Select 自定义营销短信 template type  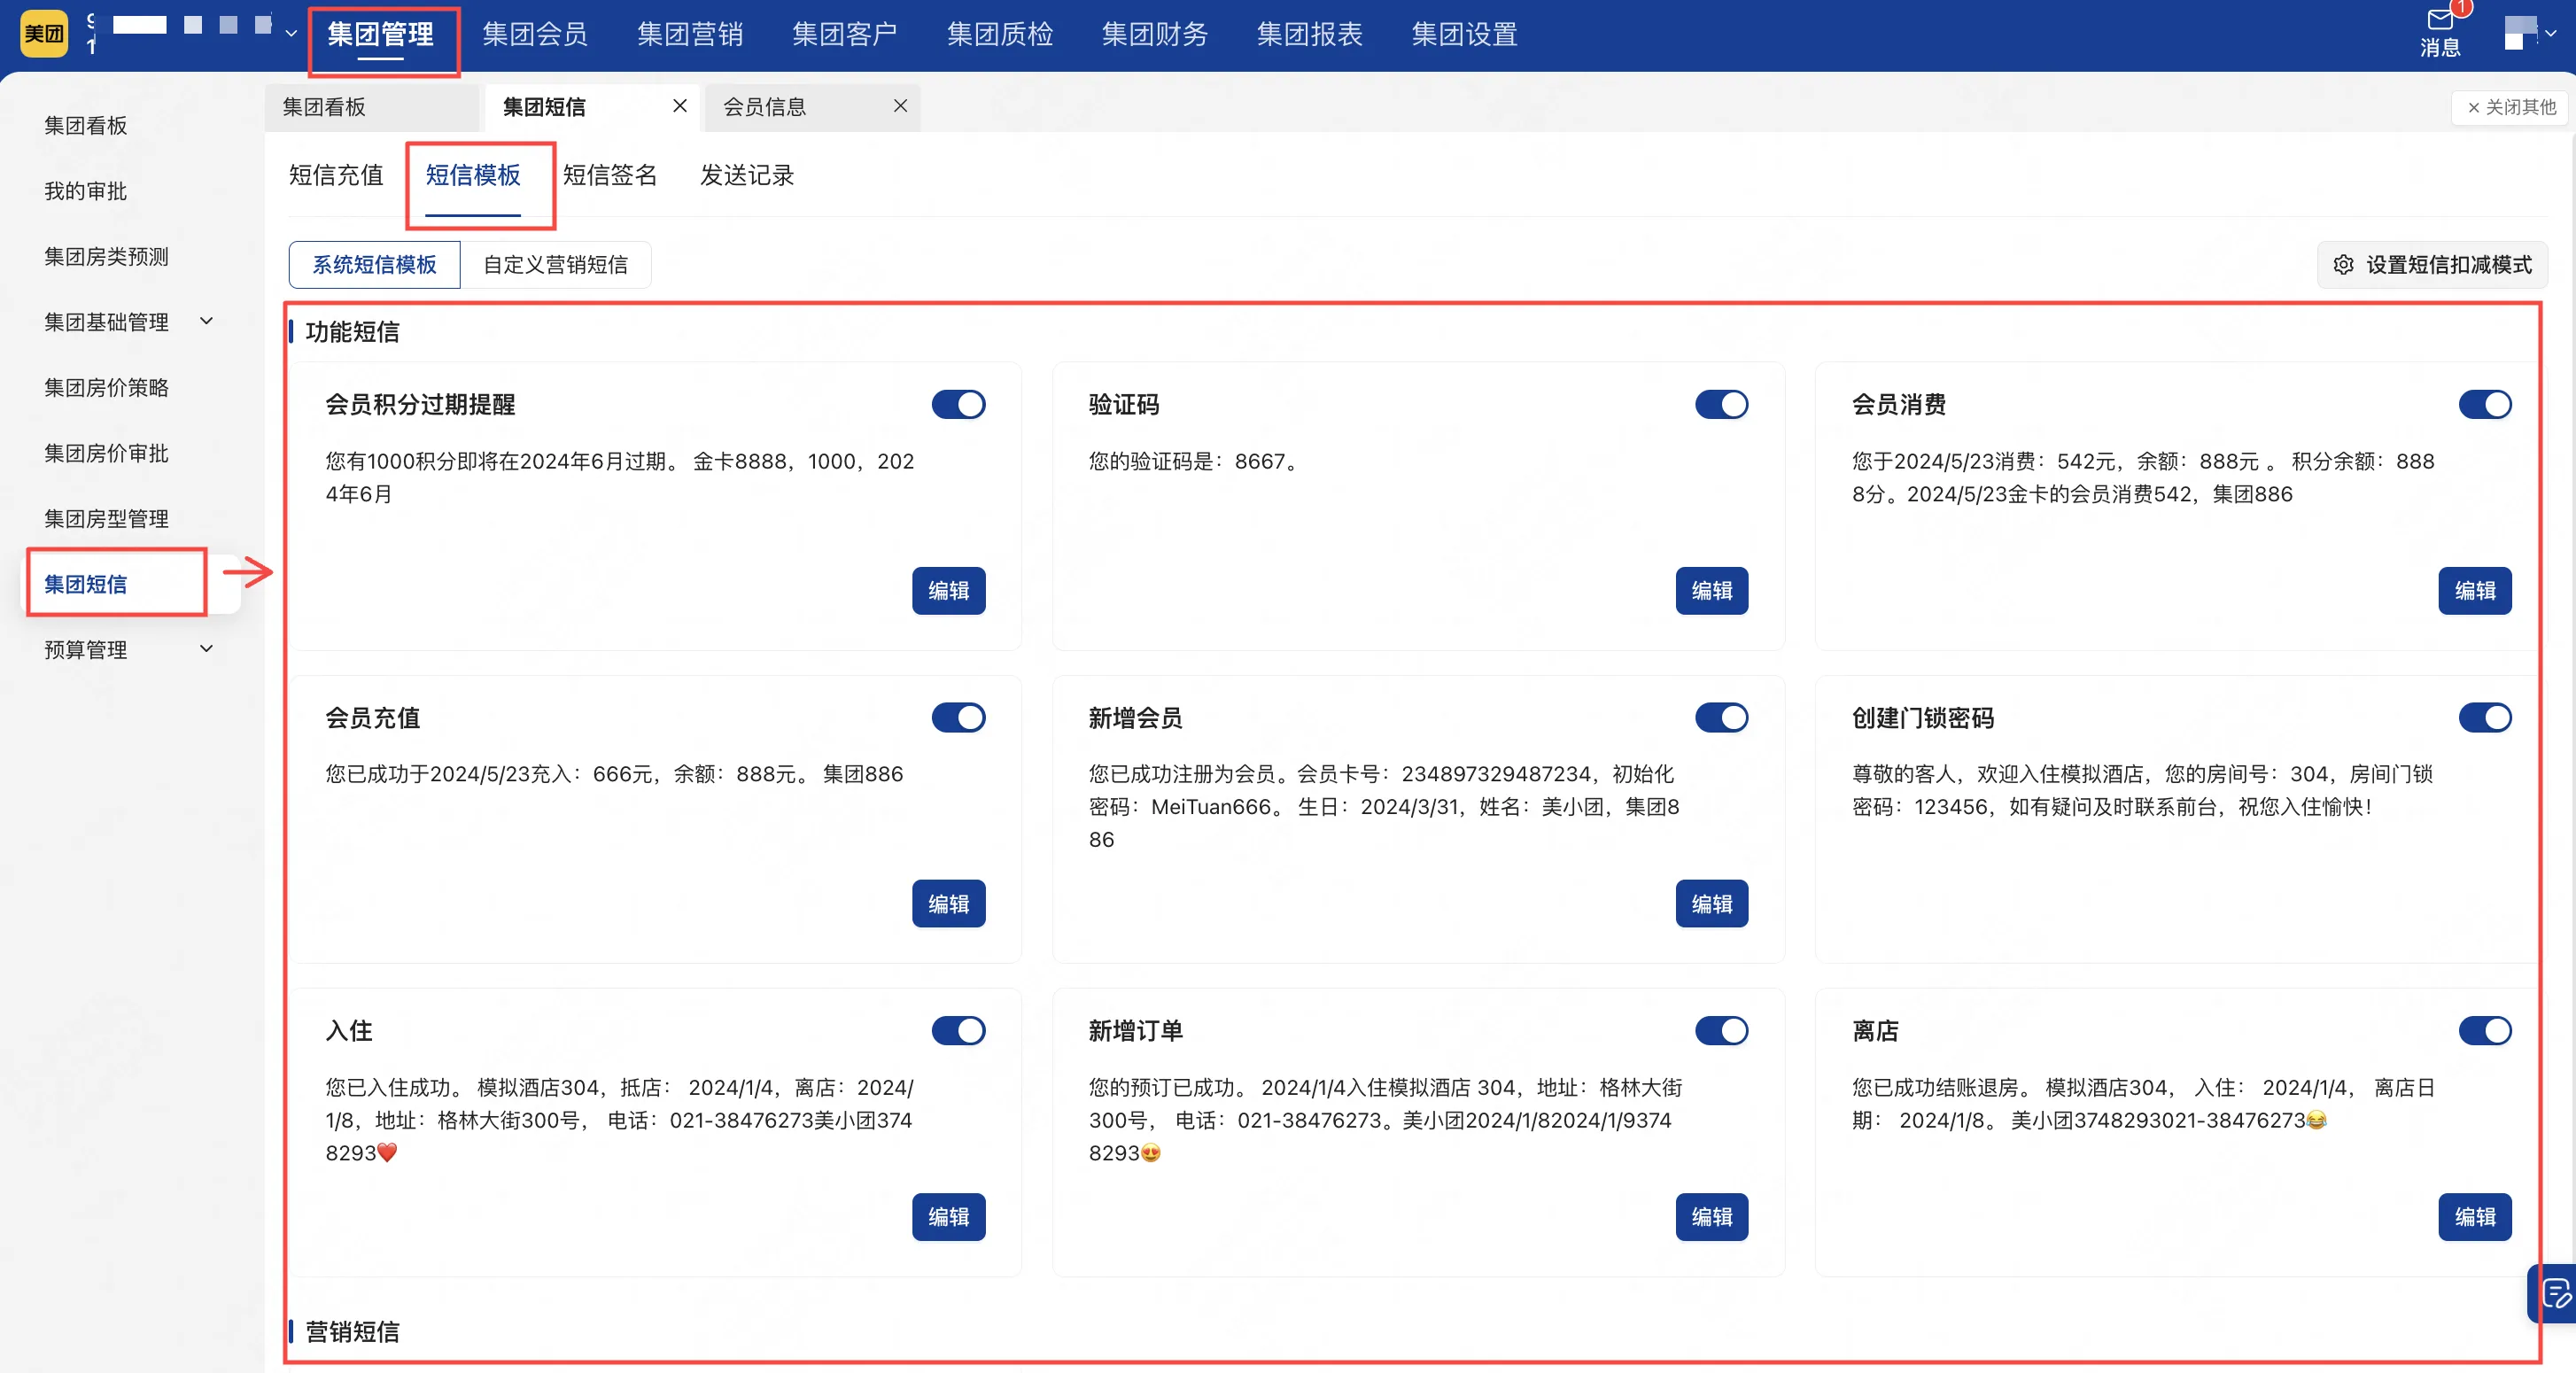pos(555,265)
